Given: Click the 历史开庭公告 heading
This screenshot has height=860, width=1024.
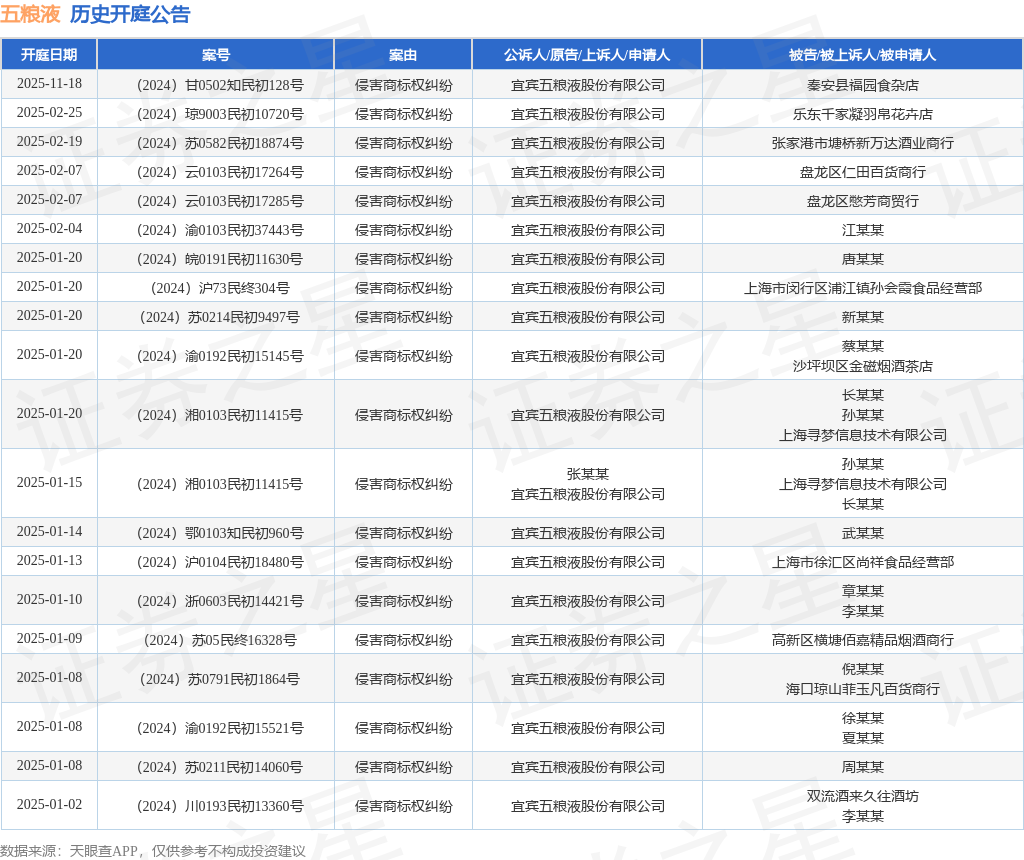Looking at the screenshot, I should point(130,14).
